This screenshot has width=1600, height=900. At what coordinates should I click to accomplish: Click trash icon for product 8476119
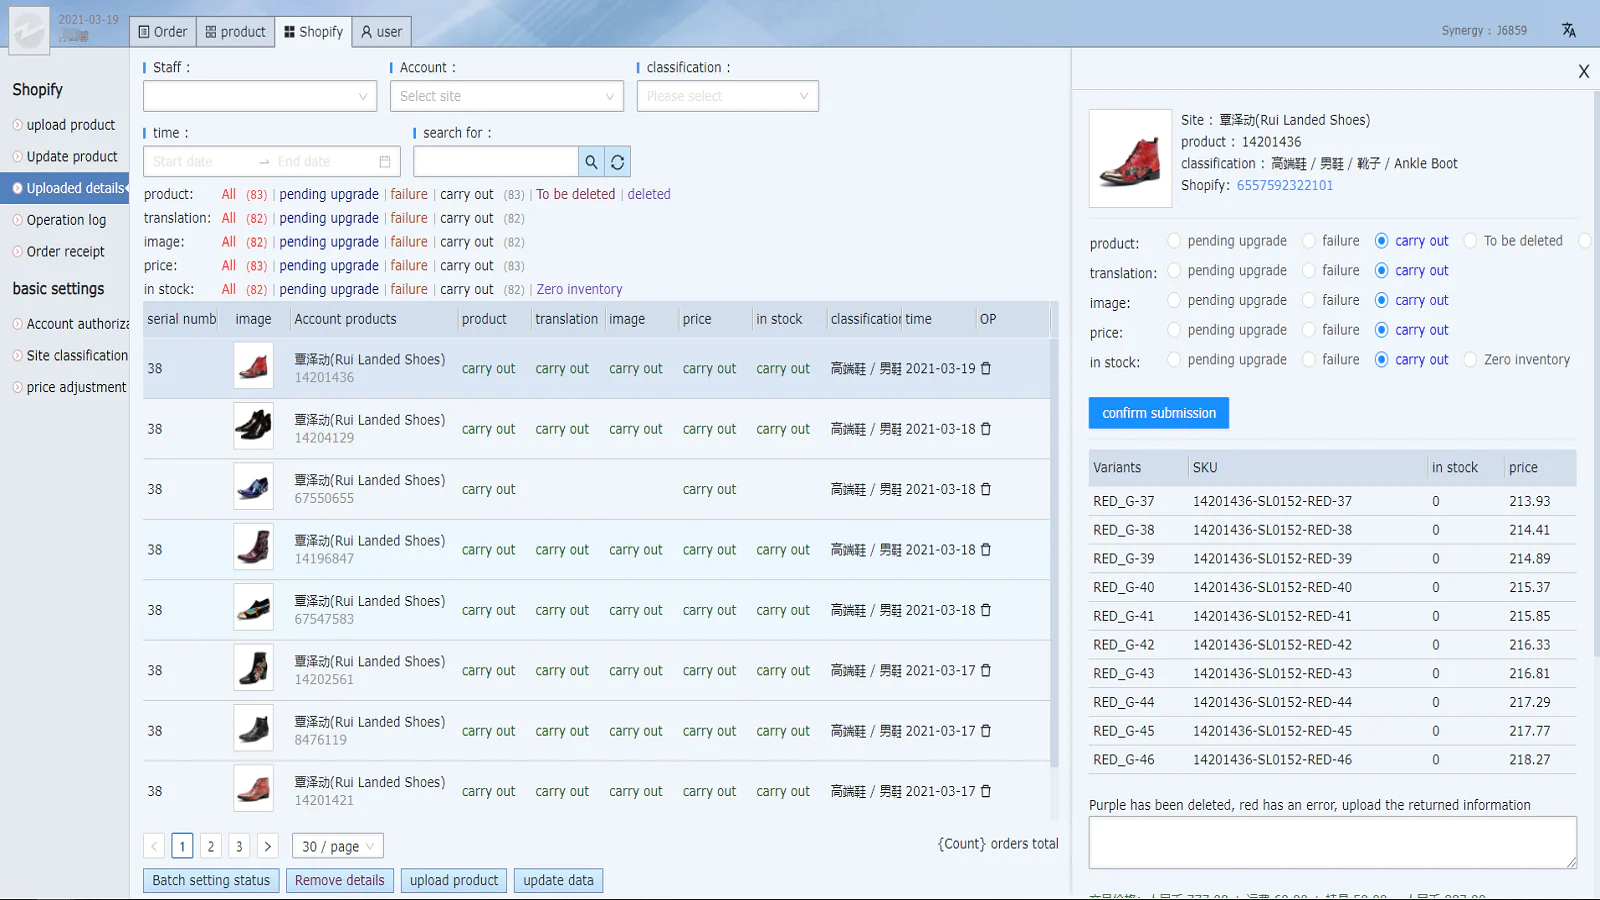point(986,731)
